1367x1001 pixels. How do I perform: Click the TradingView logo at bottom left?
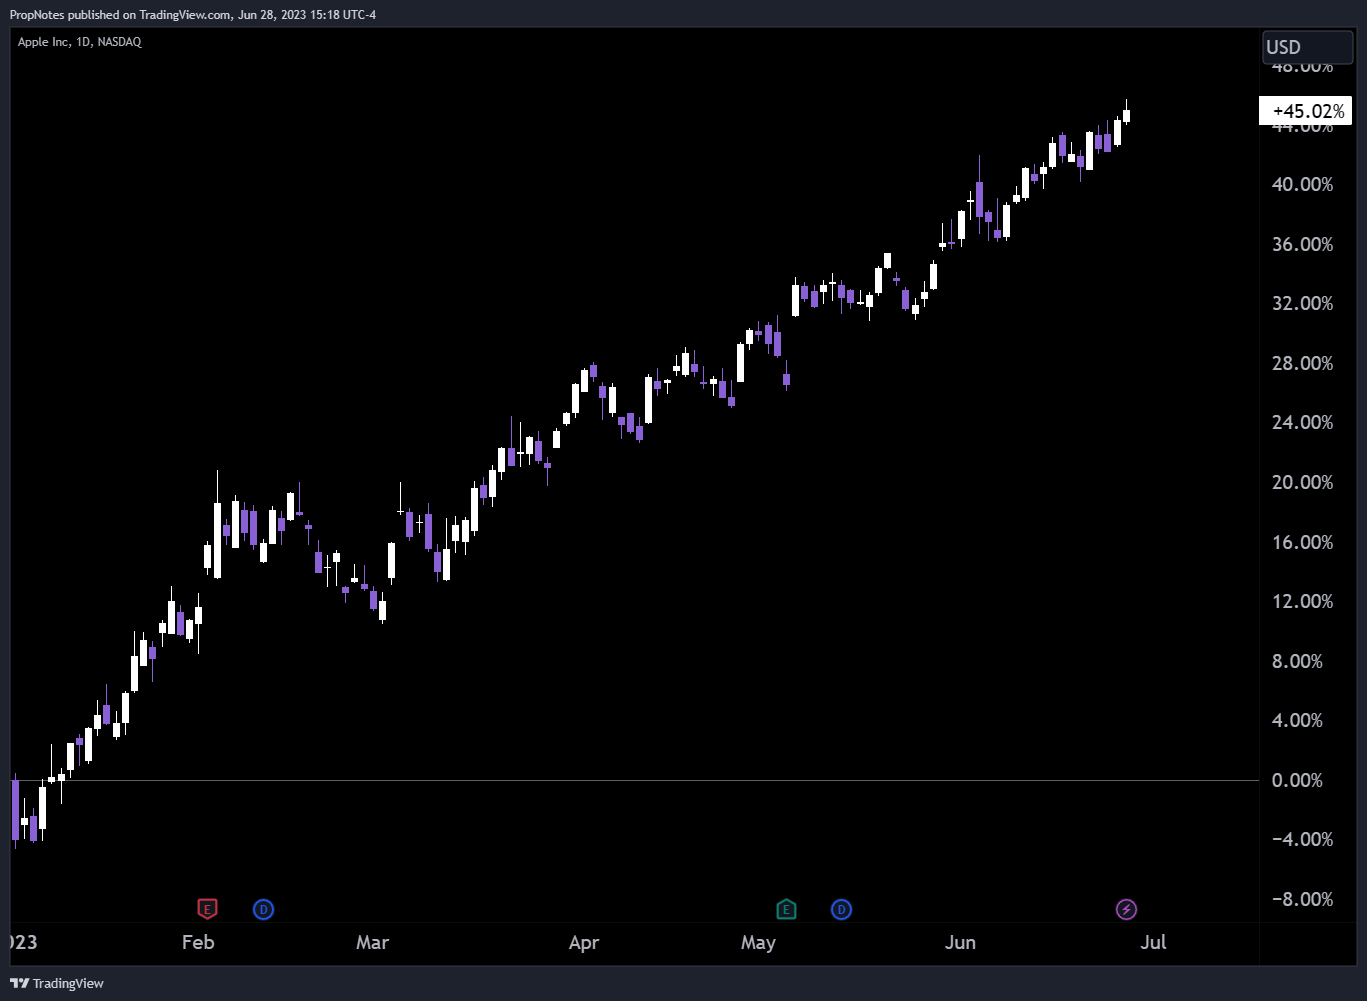pos(57,983)
